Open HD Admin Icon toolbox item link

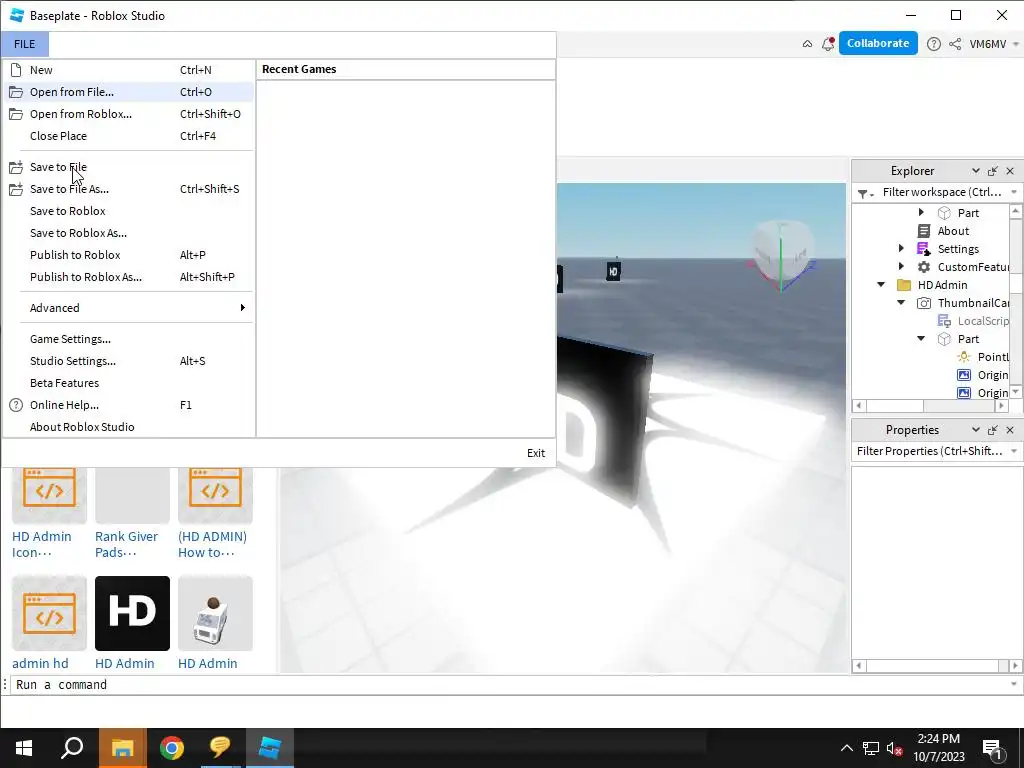[x=42, y=544]
